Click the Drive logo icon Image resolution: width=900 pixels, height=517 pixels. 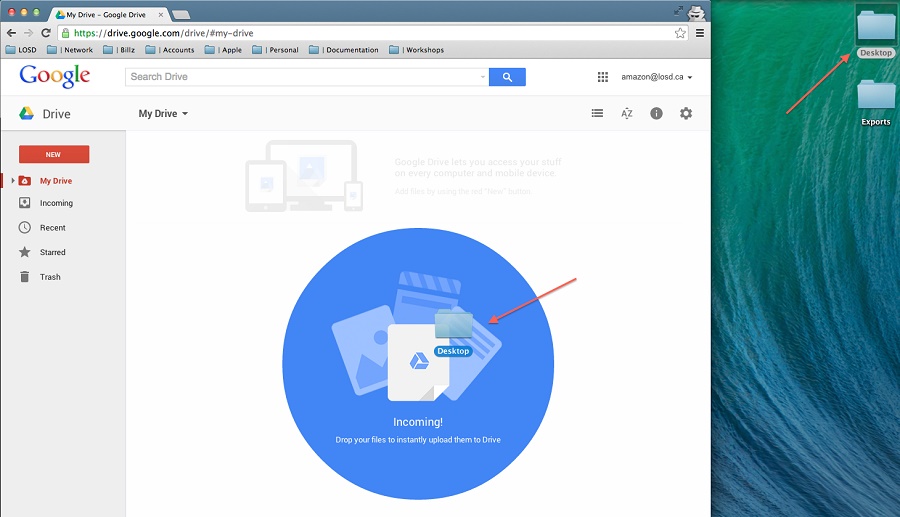(x=26, y=114)
